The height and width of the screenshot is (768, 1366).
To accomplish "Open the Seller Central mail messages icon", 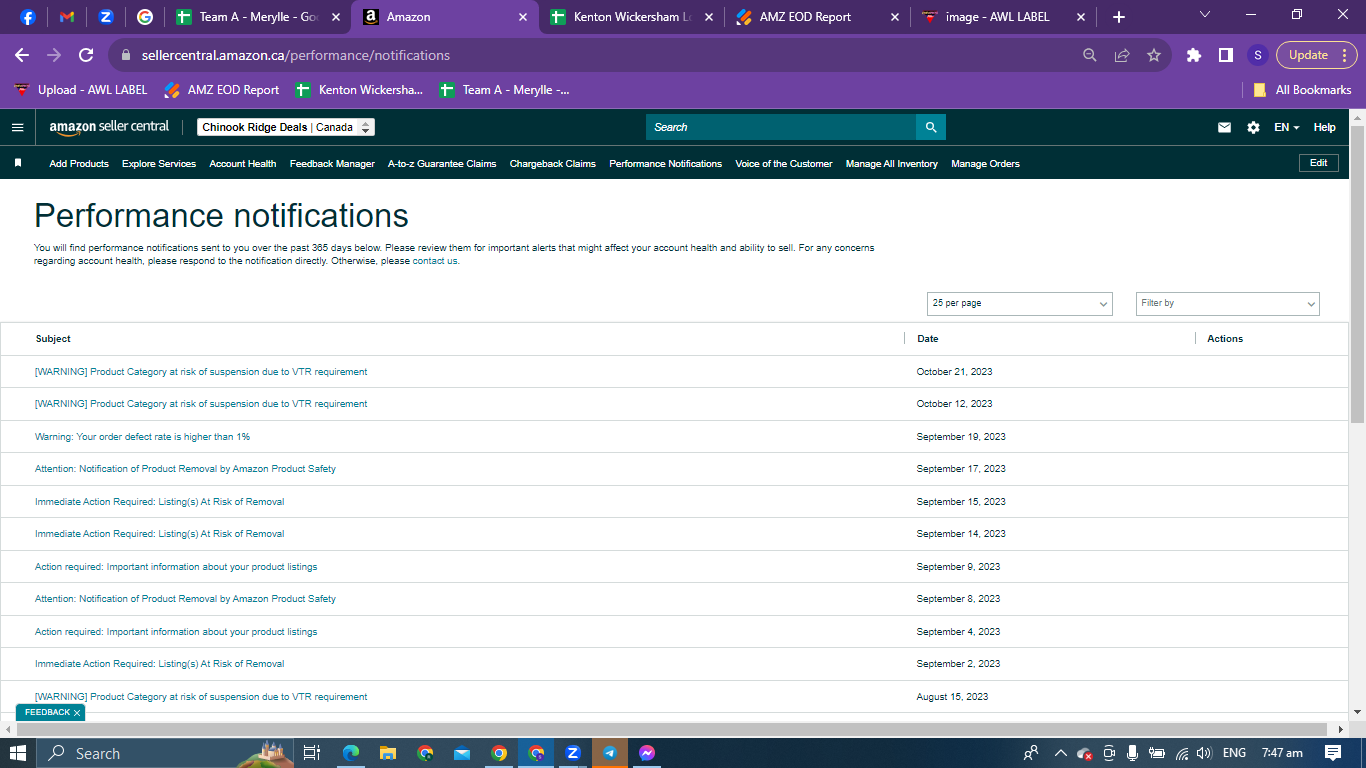I will coord(1224,127).
